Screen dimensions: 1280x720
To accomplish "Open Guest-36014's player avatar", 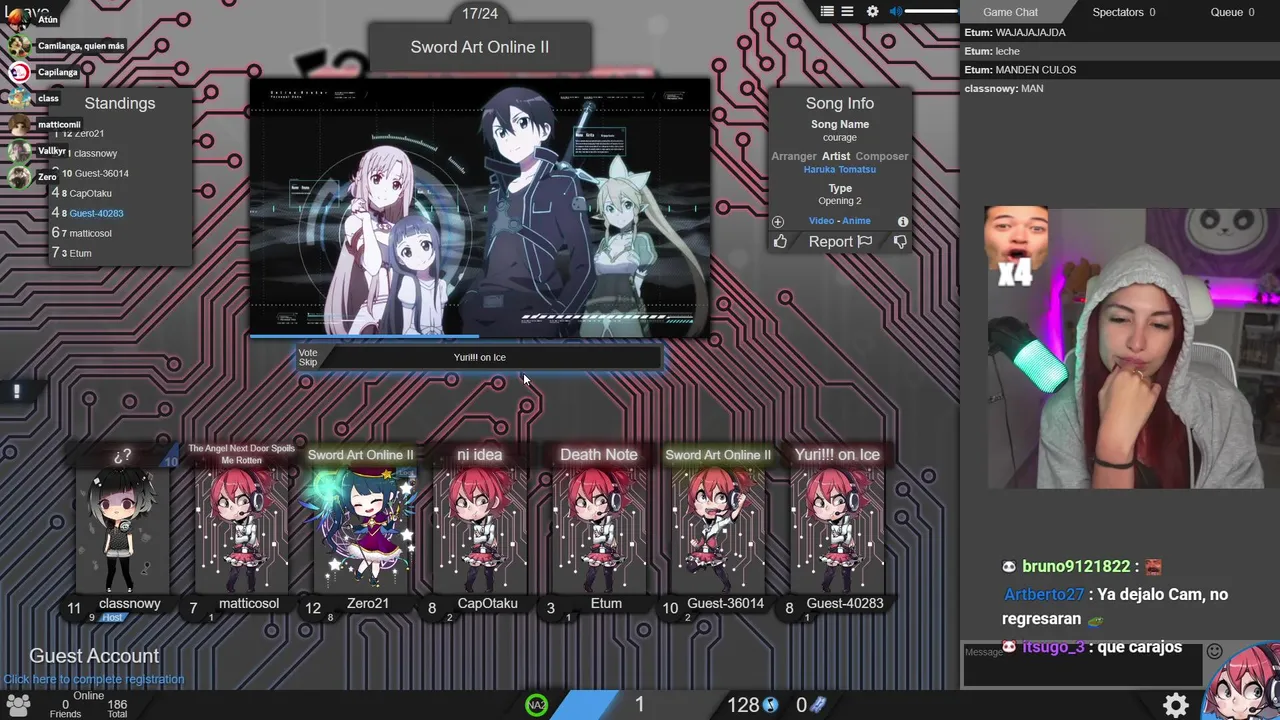I will pos(717,530).
